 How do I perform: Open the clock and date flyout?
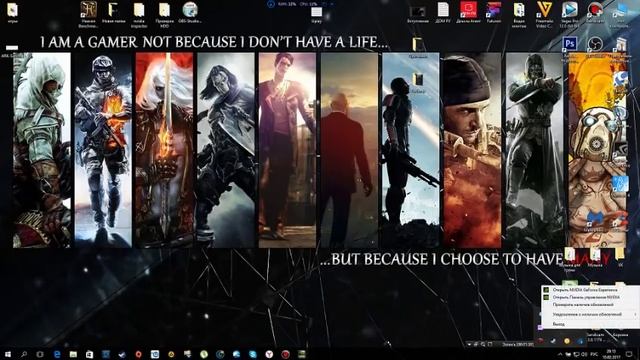click(611, 354)
